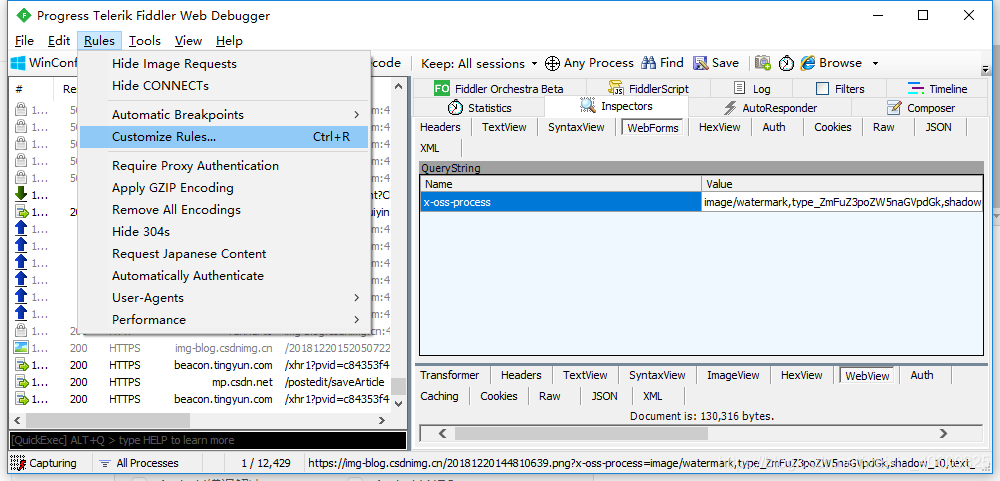Screen dimensions: 1000x481
Task: Click the timer clock toolbar icon
Action: pos(786,63)
